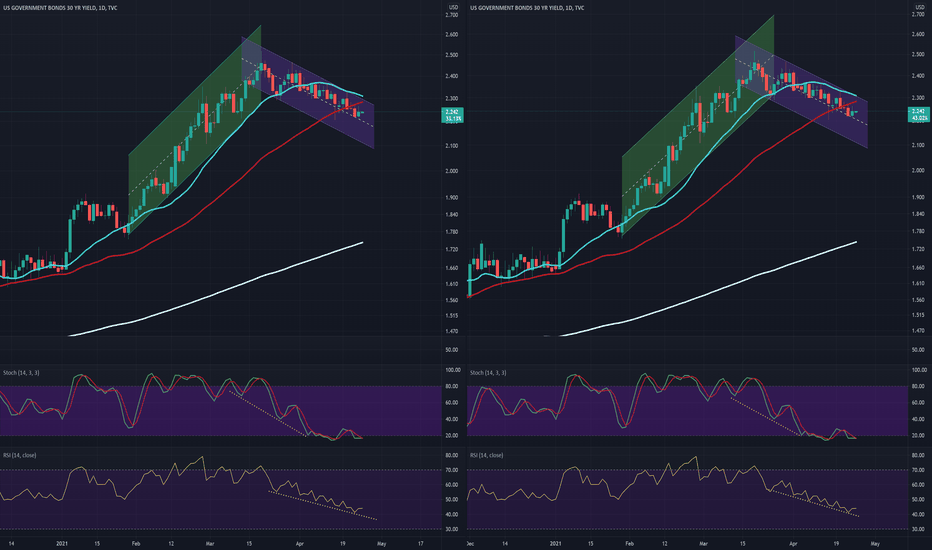932x550 pixels.
Task: Select the dotted trendline on left Stoch pane
Action: pyautogui.click(x=267, y=414)
